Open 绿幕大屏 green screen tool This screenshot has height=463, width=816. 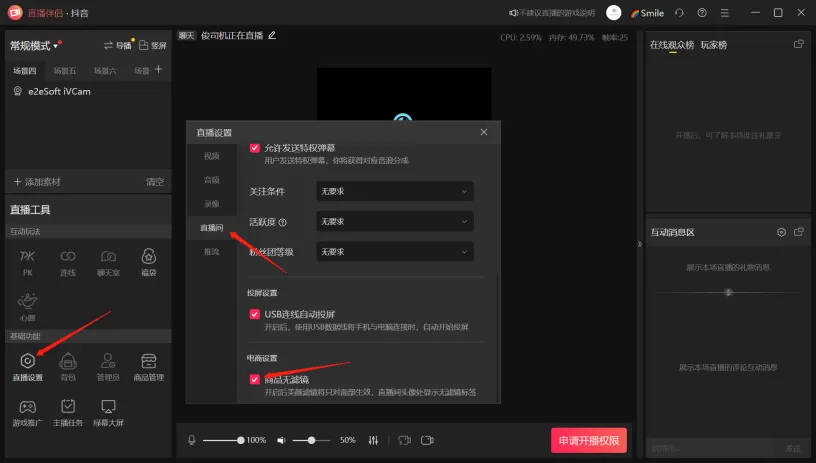108,413
